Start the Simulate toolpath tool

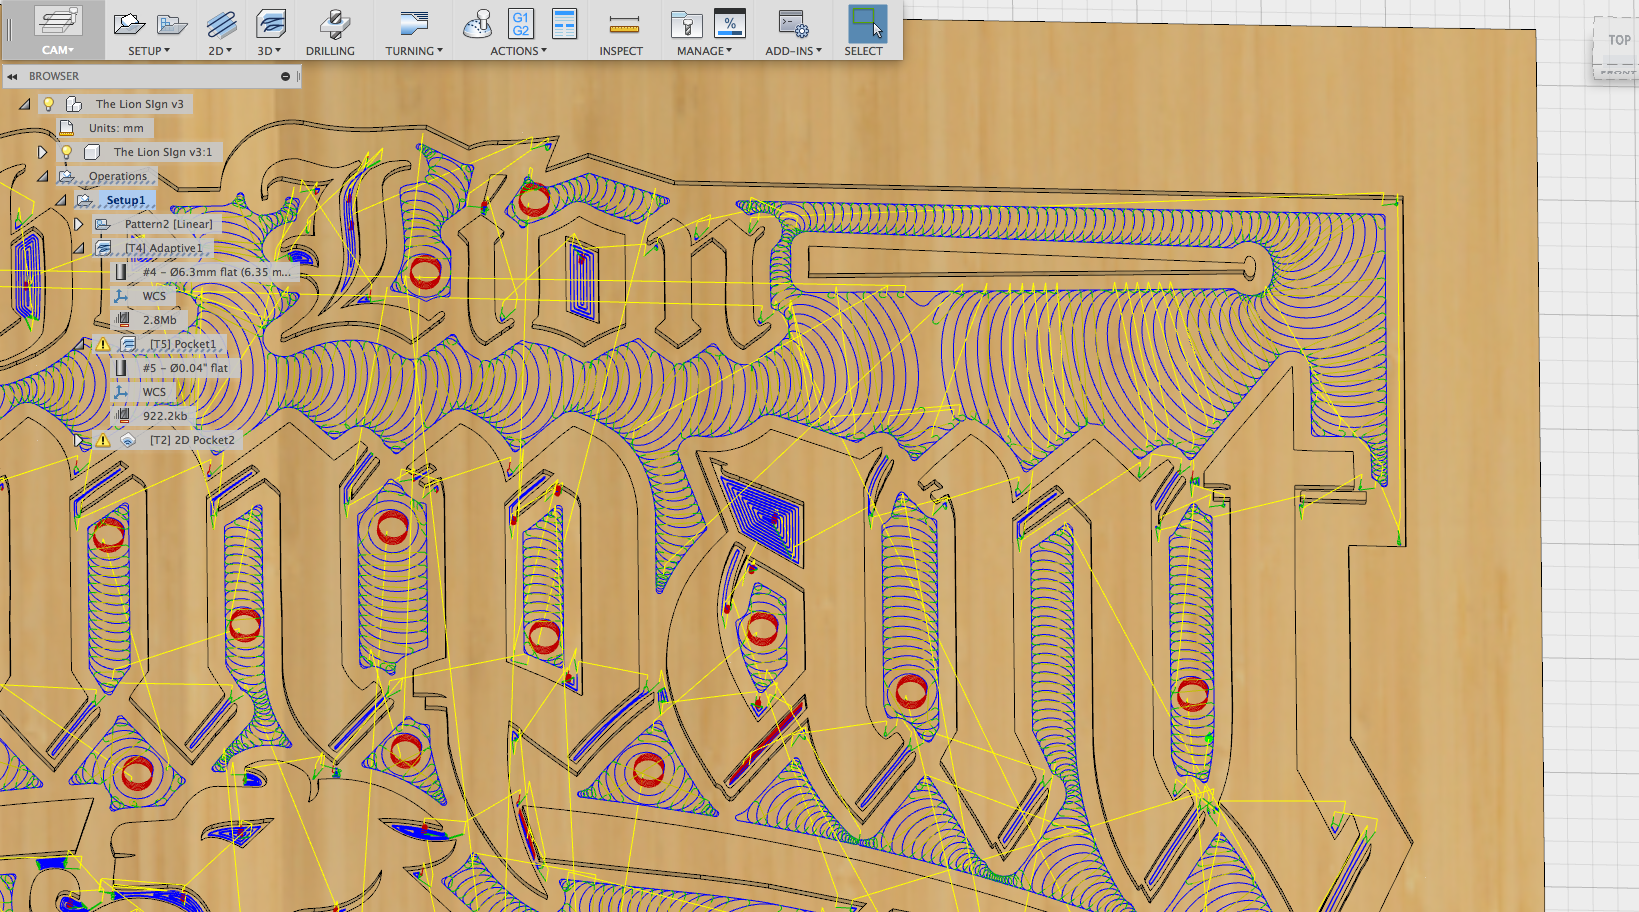[477, 24]
